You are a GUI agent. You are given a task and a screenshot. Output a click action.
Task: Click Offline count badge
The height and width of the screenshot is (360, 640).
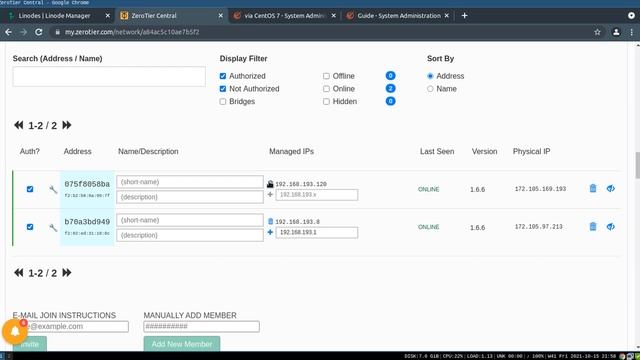coord(390,76)
